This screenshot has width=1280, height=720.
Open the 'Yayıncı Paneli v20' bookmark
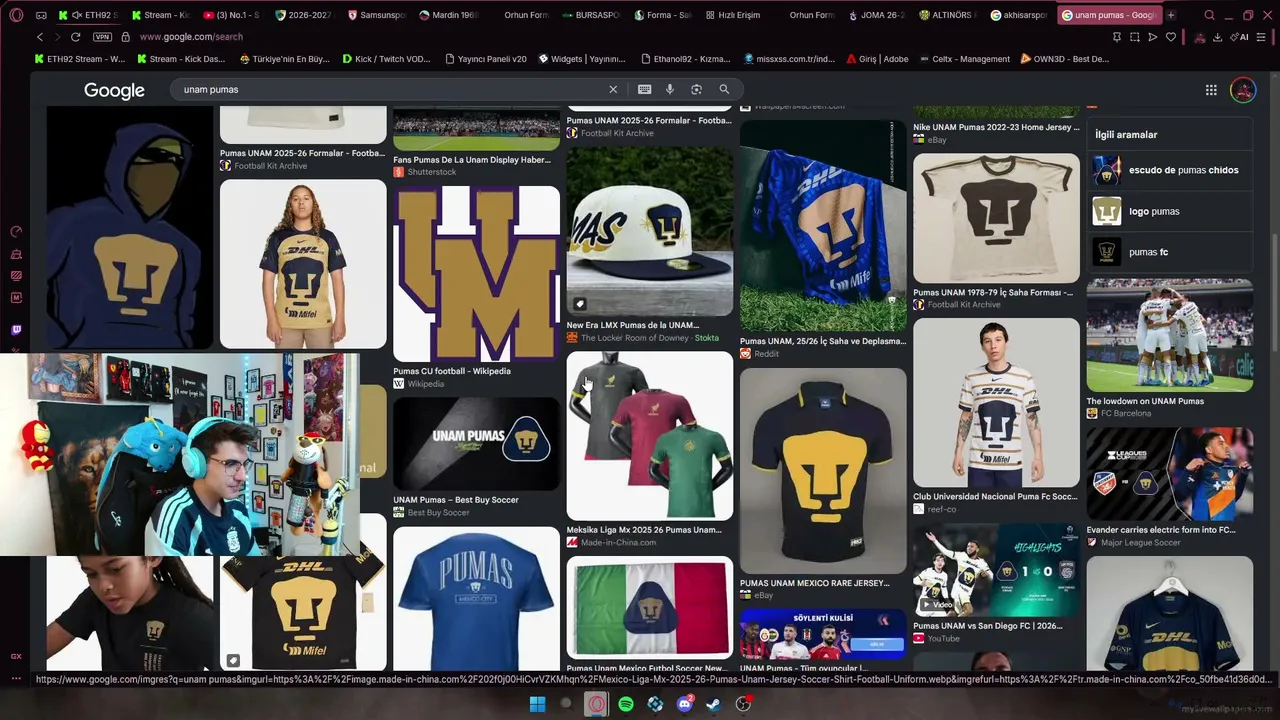[x=484, y=59]
